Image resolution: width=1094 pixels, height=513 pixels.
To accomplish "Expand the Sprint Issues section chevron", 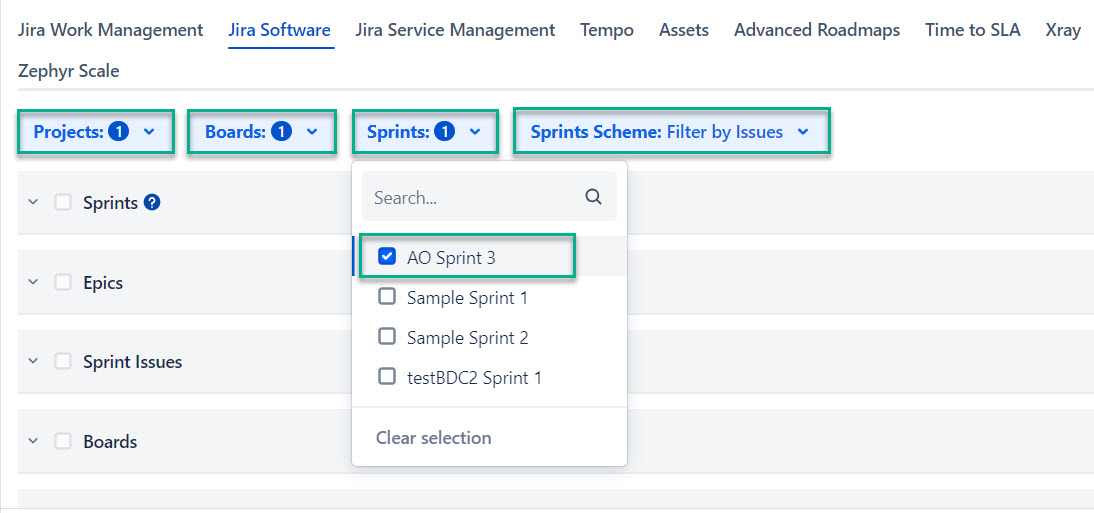I will pyautogui.click(x=32, y=362).
